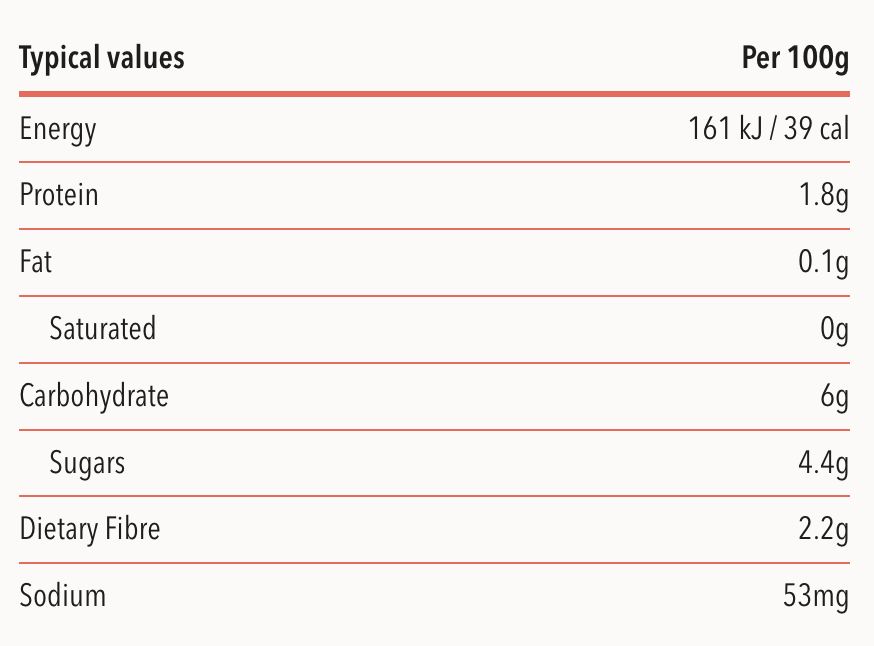Click the 2.2g dietary fibre value
This screenshot has width=874, height=646.
pos(823,529)
